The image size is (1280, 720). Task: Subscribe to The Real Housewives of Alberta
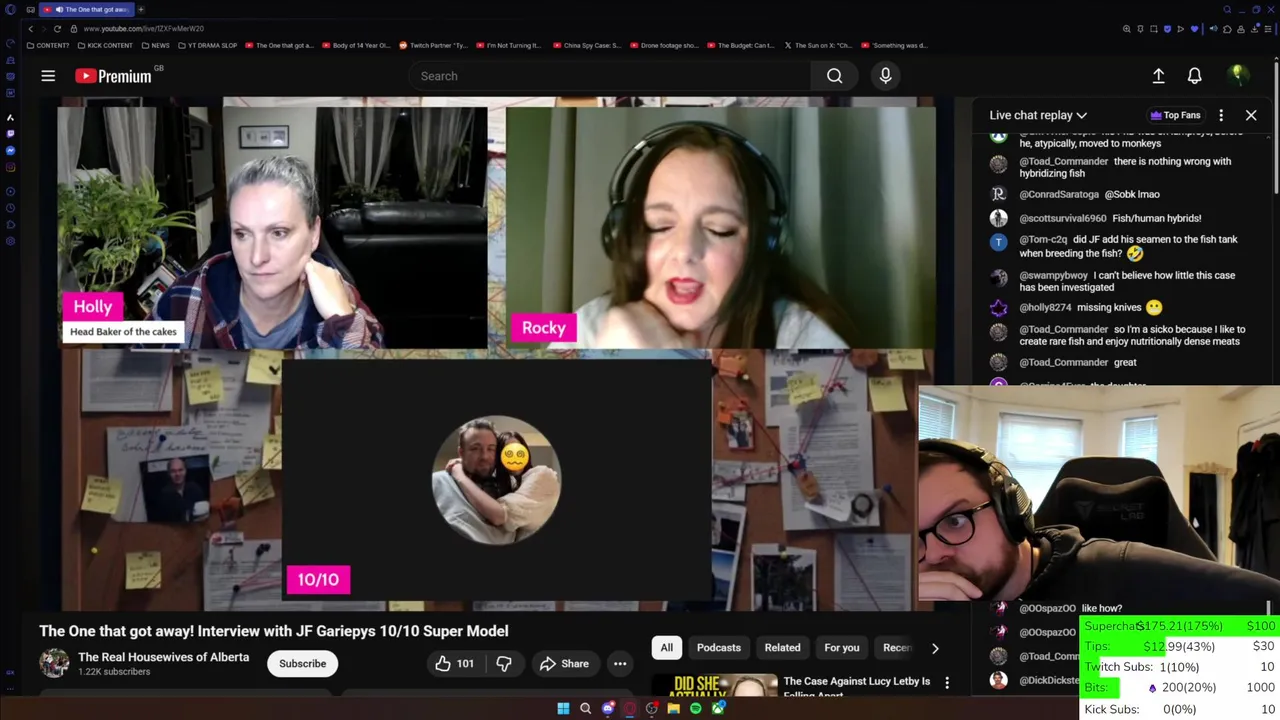pos(302,664)
